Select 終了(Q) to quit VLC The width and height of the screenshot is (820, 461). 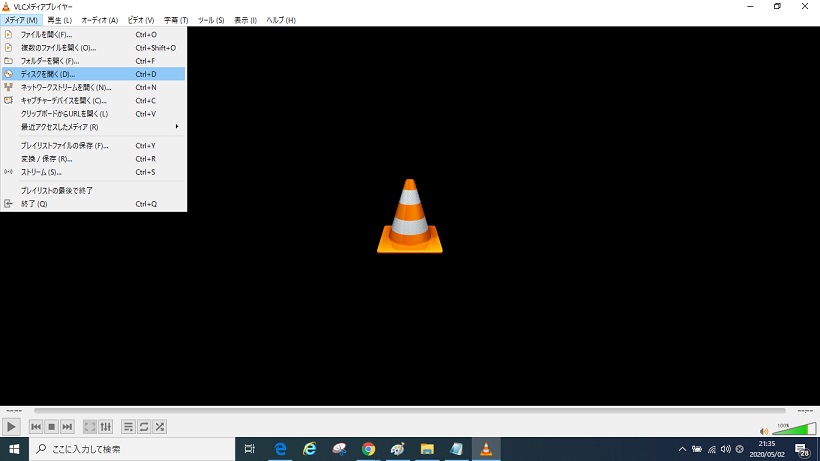94,204
